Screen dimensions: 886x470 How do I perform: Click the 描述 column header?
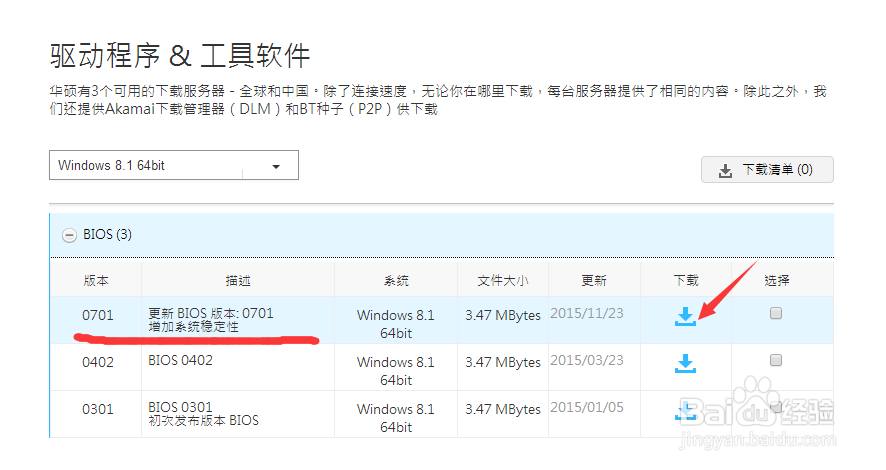[238, 280]
